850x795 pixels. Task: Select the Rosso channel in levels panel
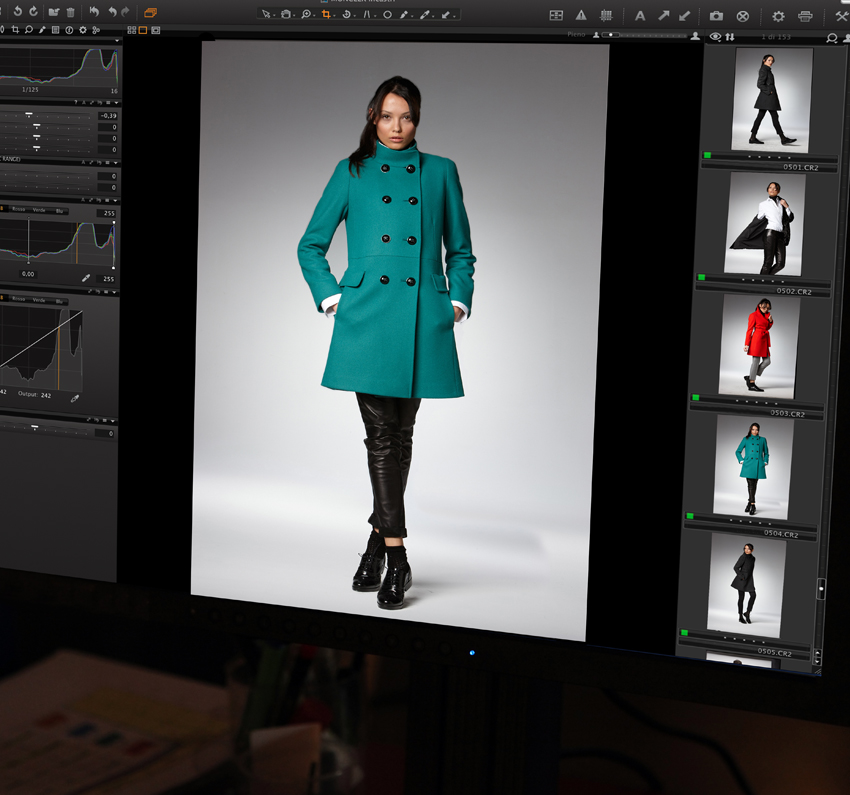(x=18, y=209)
